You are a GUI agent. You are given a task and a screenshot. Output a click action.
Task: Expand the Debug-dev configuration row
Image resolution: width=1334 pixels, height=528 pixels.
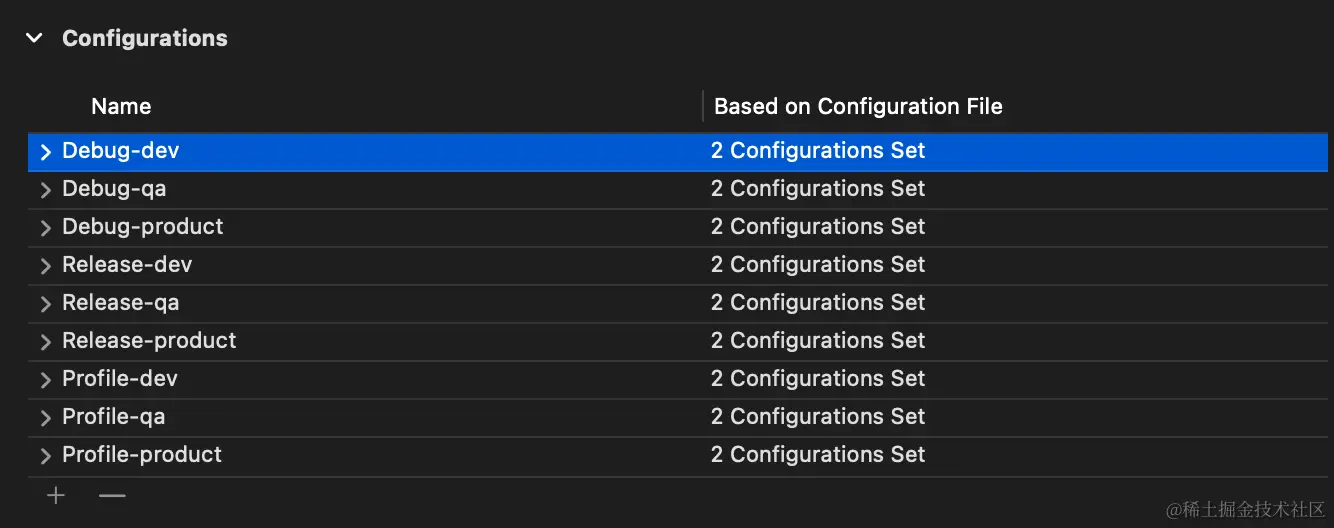(45, 152)
